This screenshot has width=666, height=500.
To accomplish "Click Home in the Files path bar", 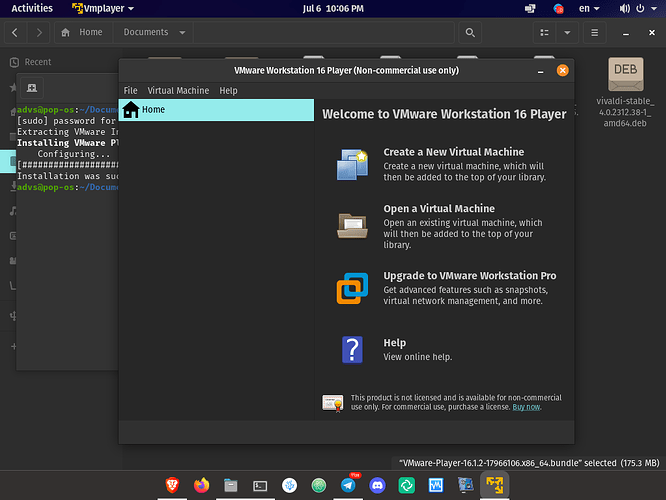I will (x=83, y=32).
